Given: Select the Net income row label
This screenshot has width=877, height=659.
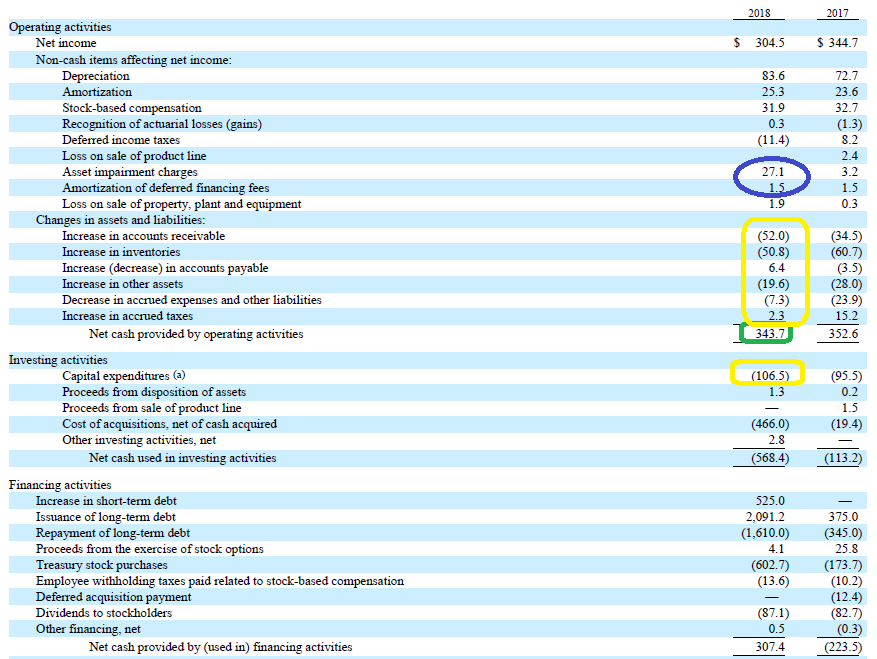Looking at the screenshot, I should pyautogui.click(x=66, y=43).
